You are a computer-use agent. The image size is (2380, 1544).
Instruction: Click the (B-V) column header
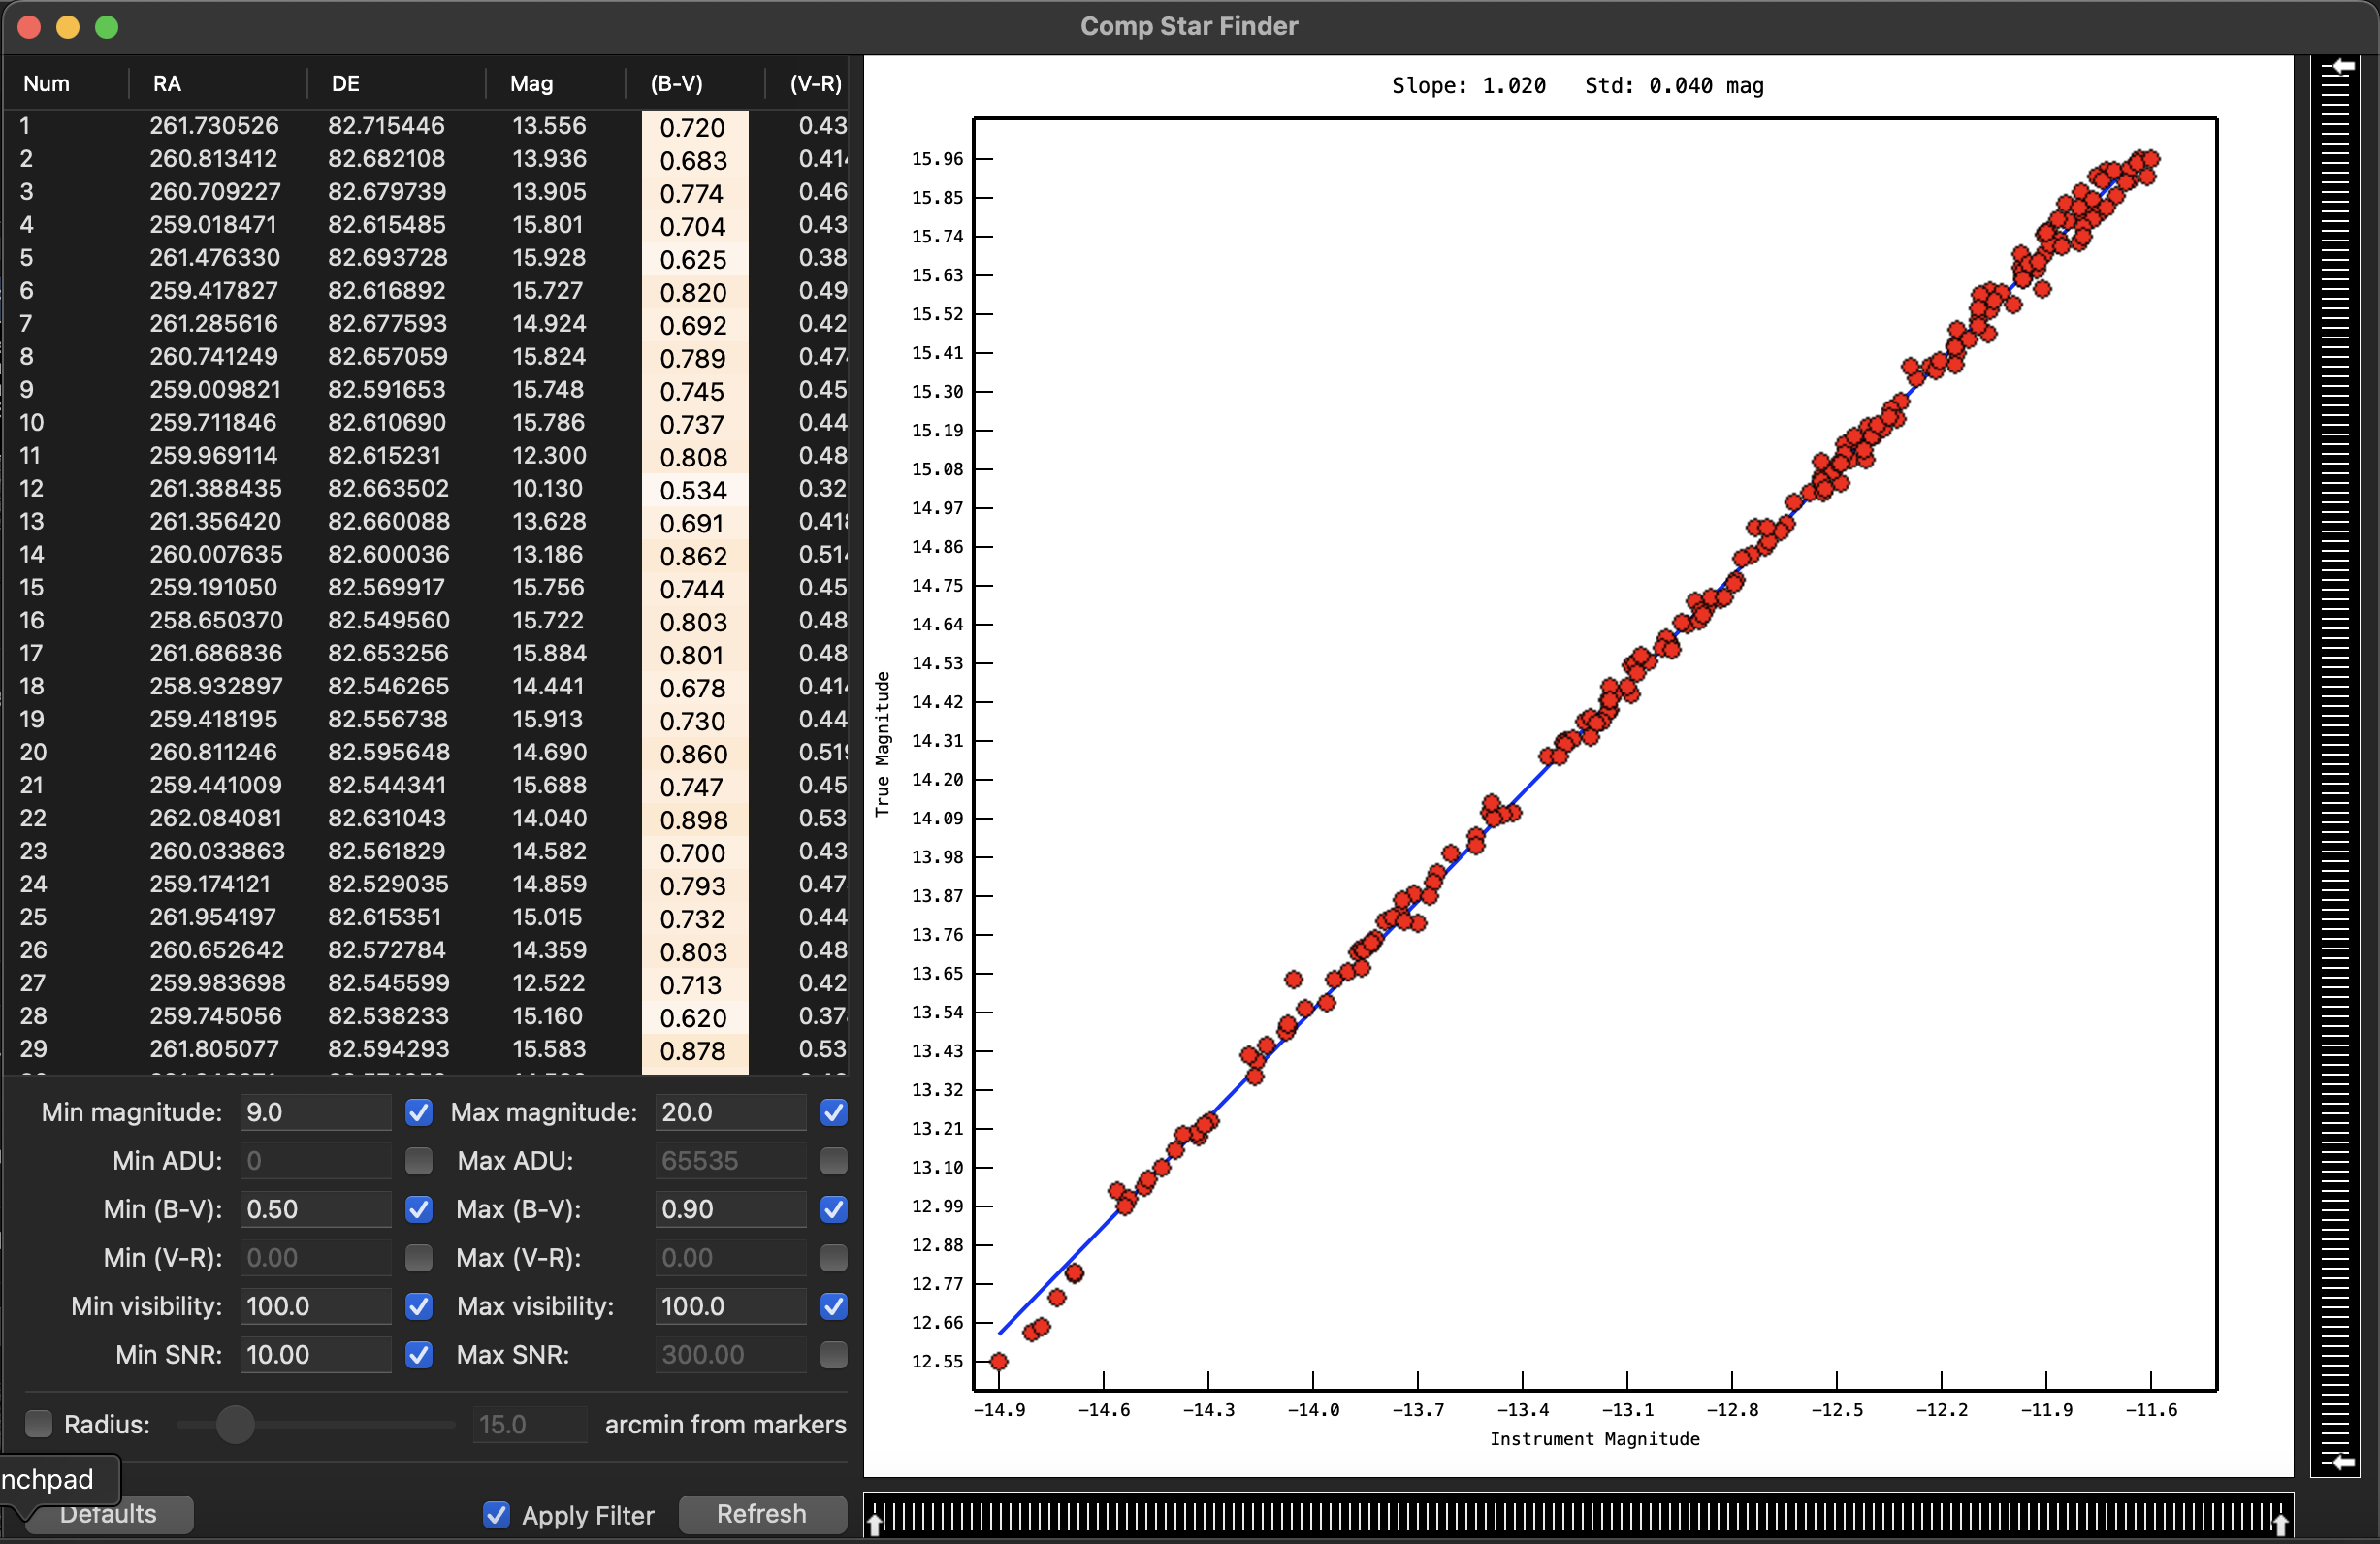[x=677, y=84]
